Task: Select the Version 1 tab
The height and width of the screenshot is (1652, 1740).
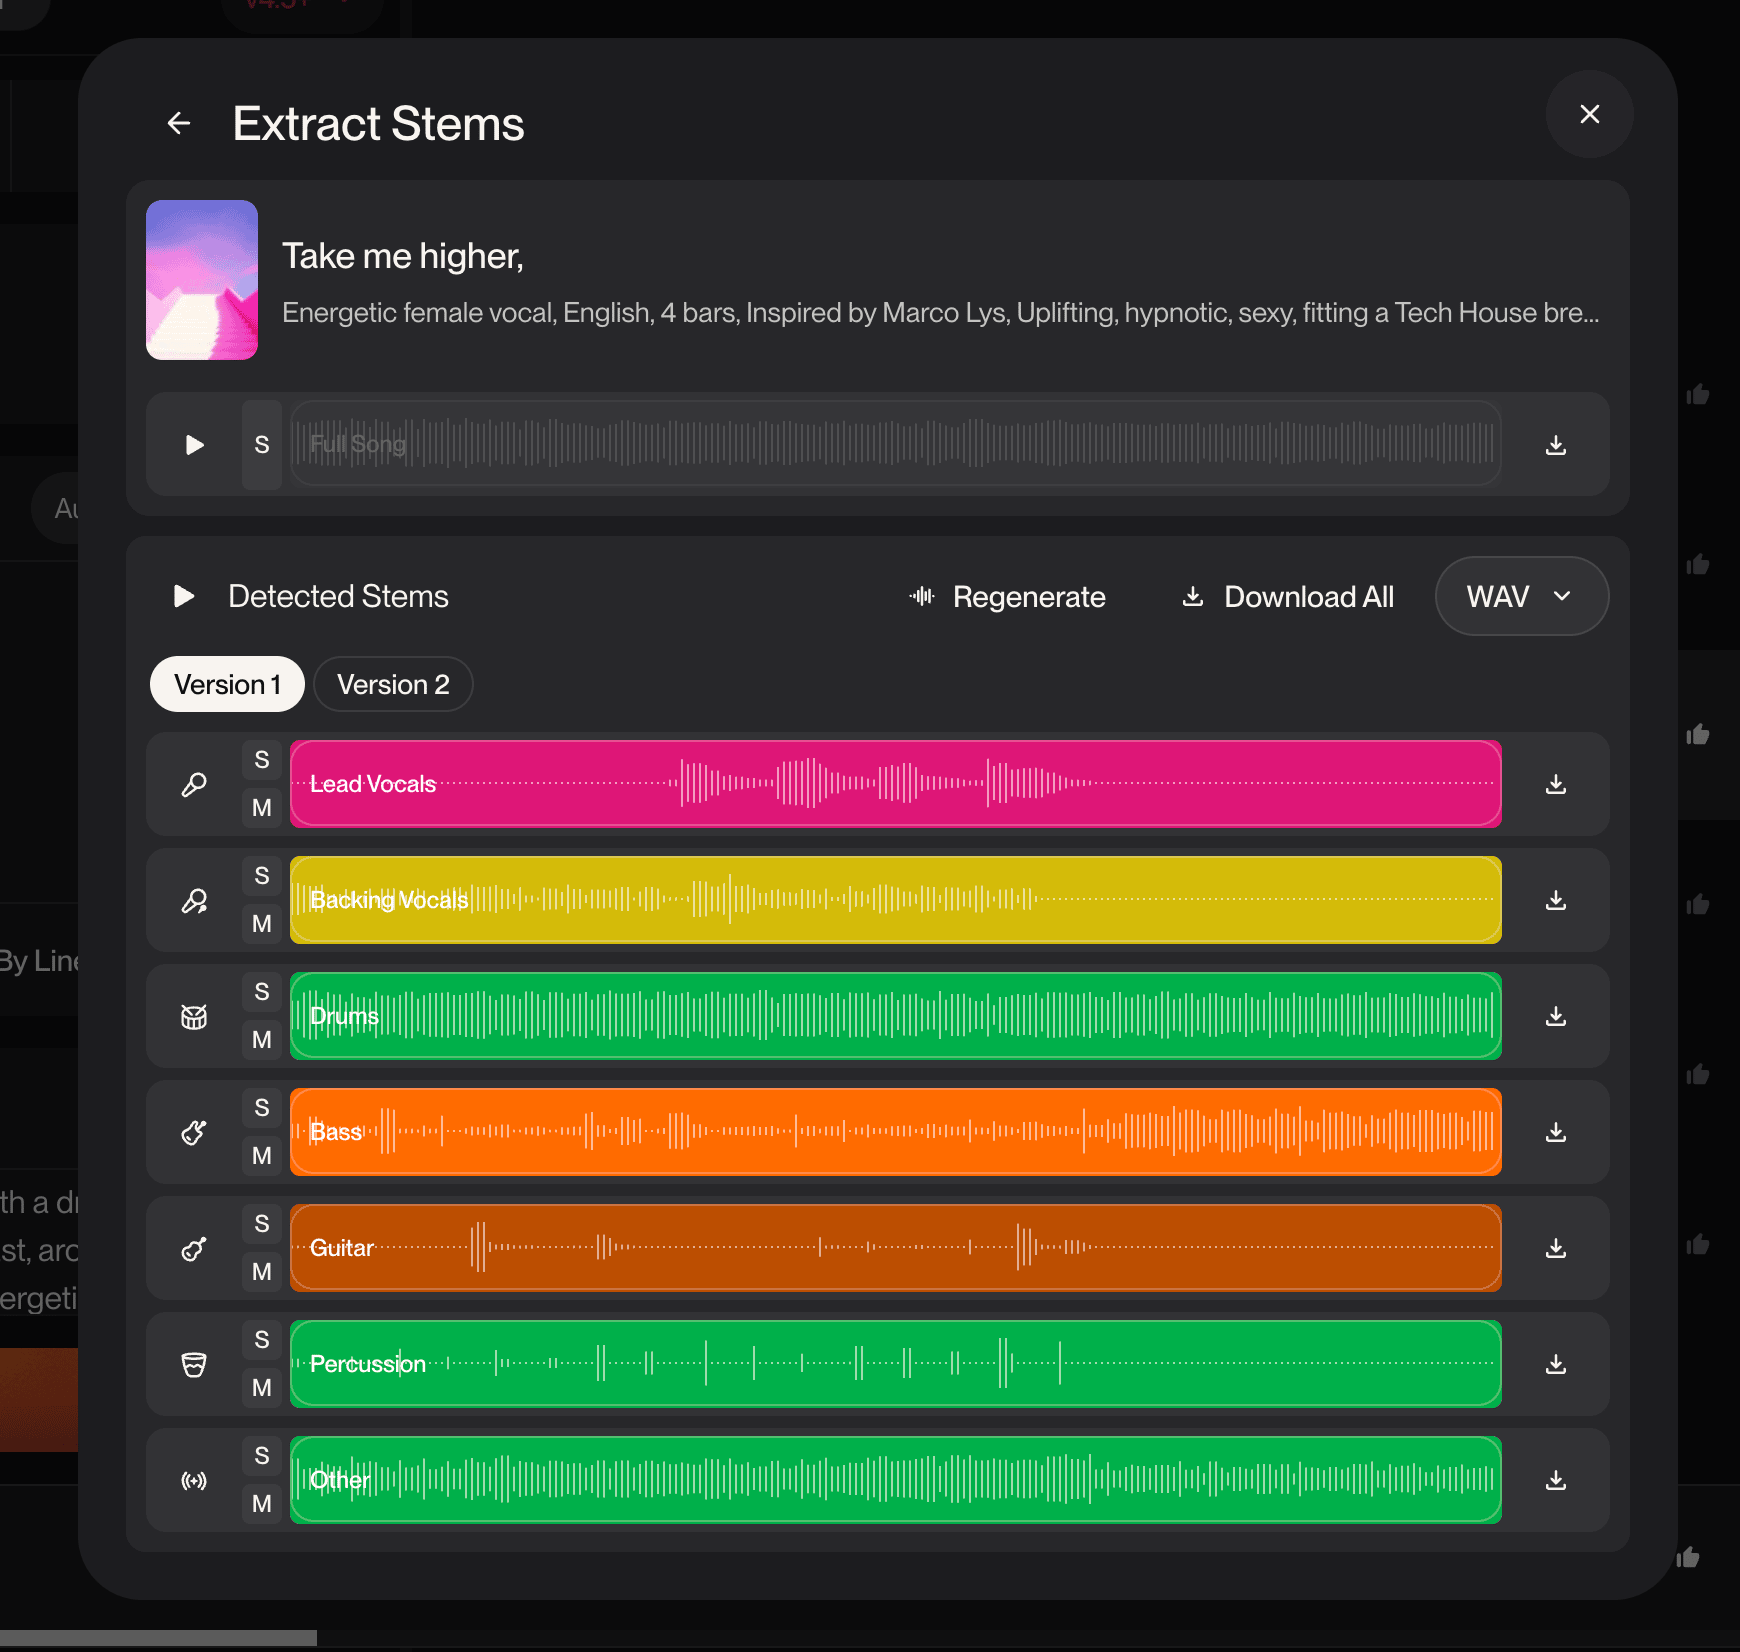Action: (x=227, y=684)
